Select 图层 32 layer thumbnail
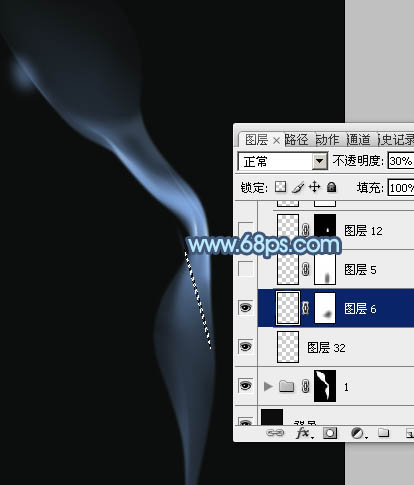The image size is (414, 485). click(x=288, y=347)
